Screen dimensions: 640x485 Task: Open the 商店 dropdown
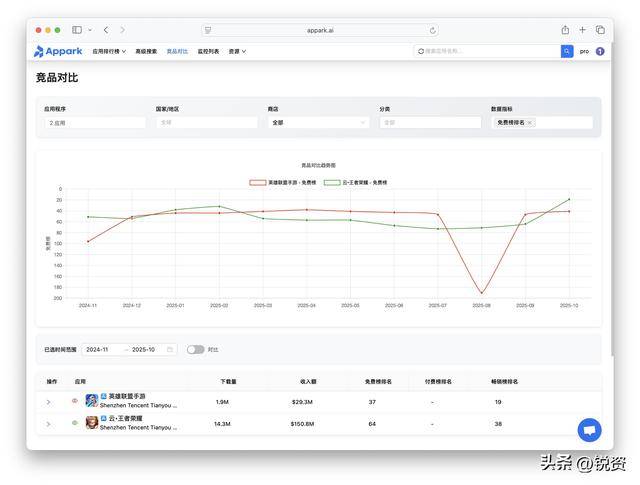click(x=318, y=123)
